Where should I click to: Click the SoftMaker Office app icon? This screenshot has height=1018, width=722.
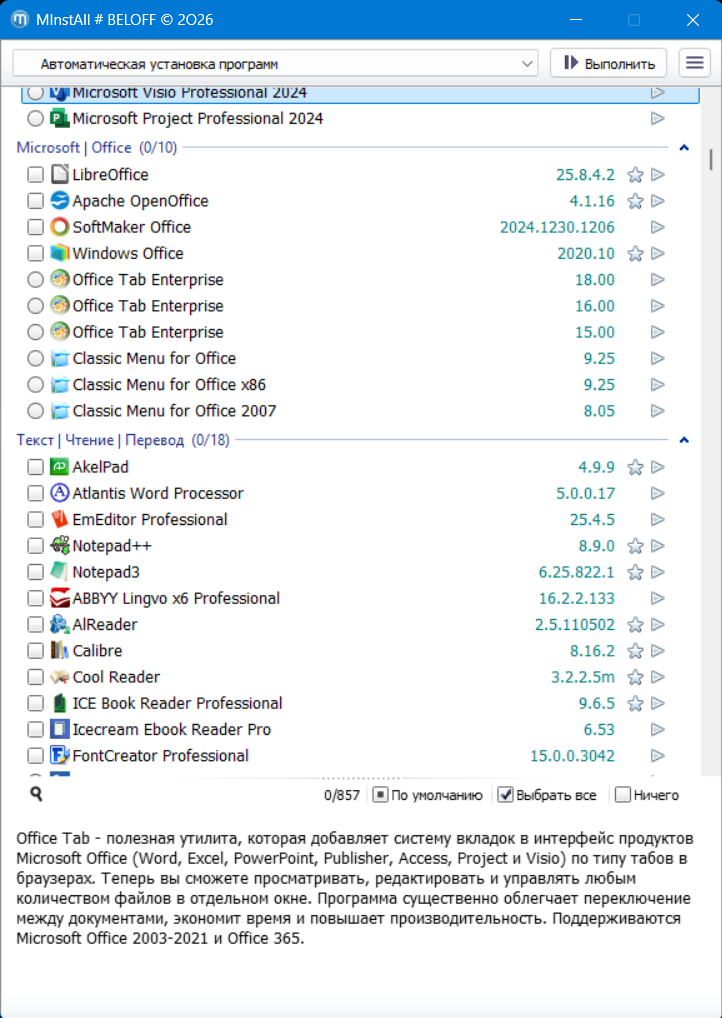coord(59,227)
